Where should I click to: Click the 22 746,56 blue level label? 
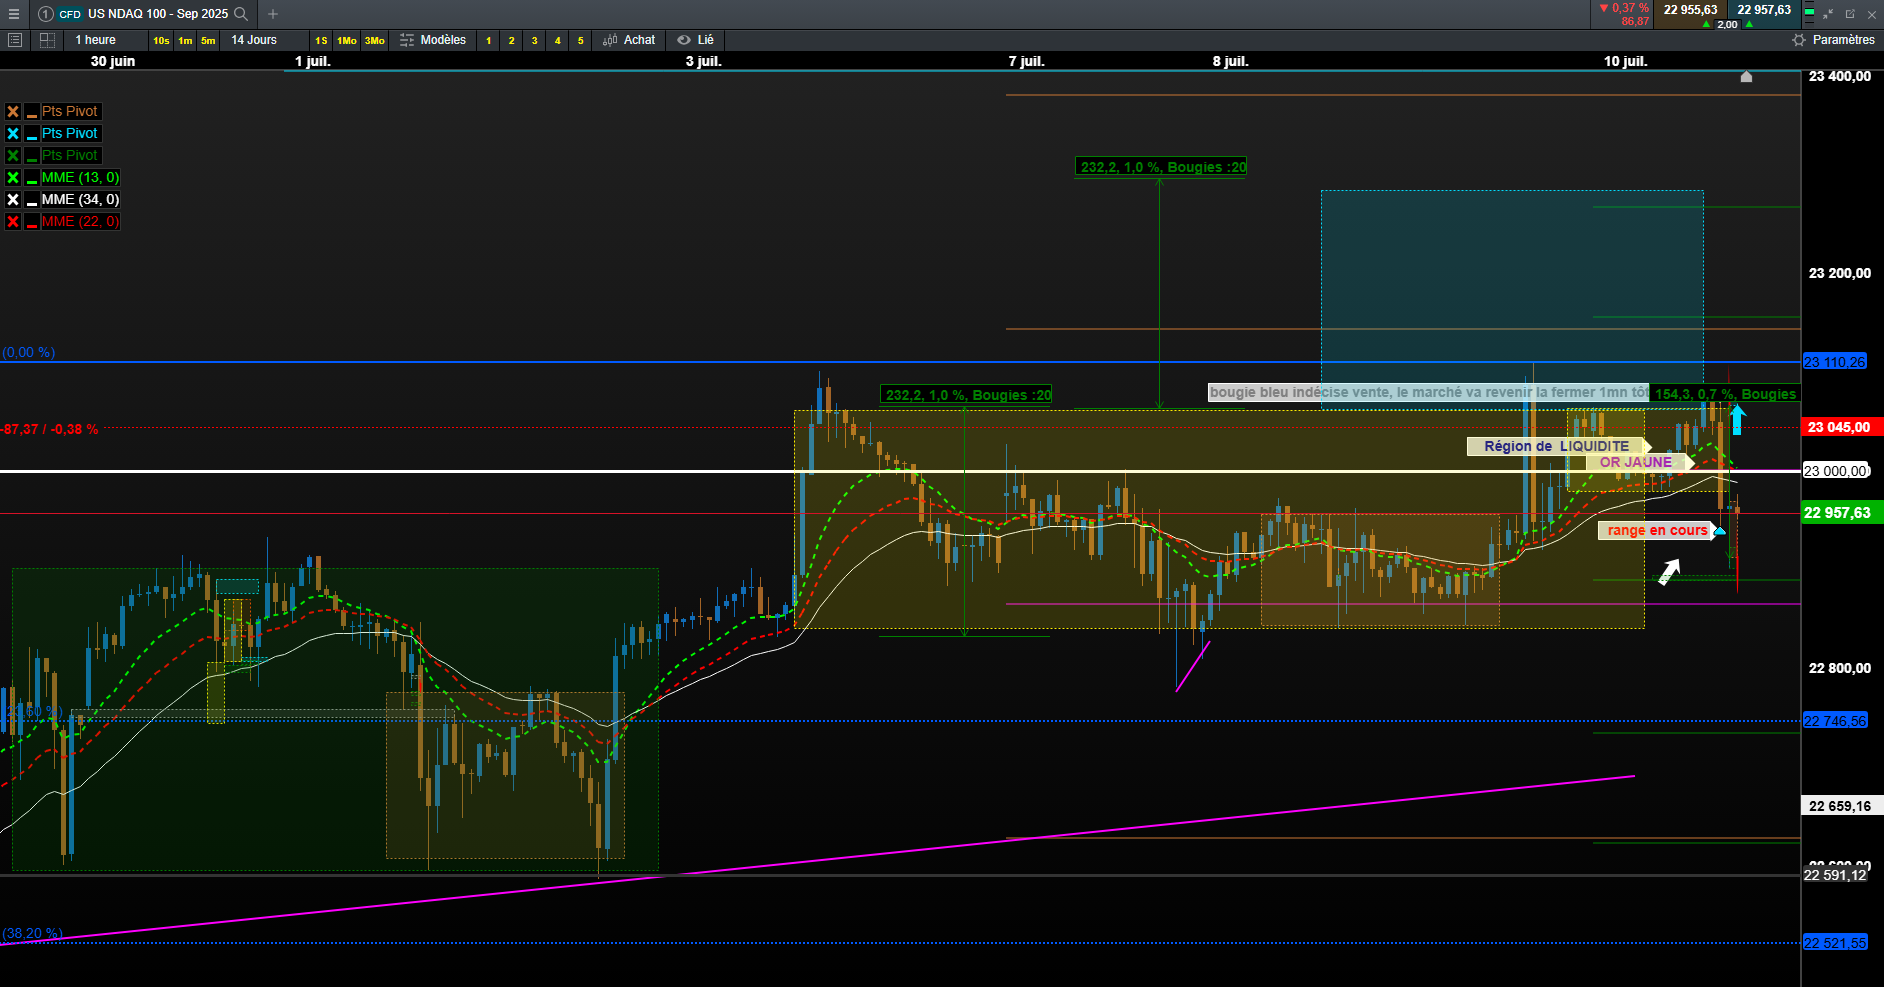(1835, 721)
